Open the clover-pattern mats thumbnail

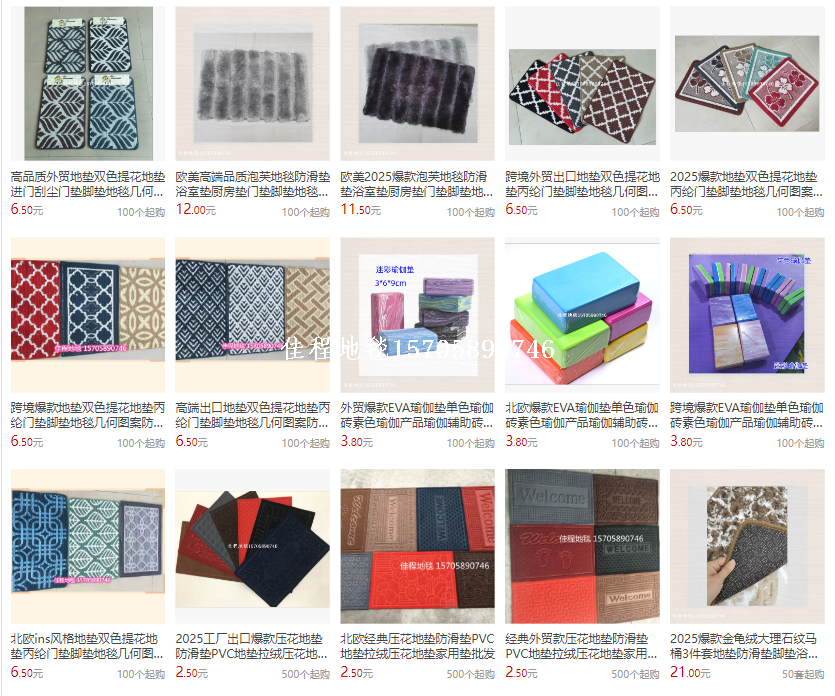[747, 84]
